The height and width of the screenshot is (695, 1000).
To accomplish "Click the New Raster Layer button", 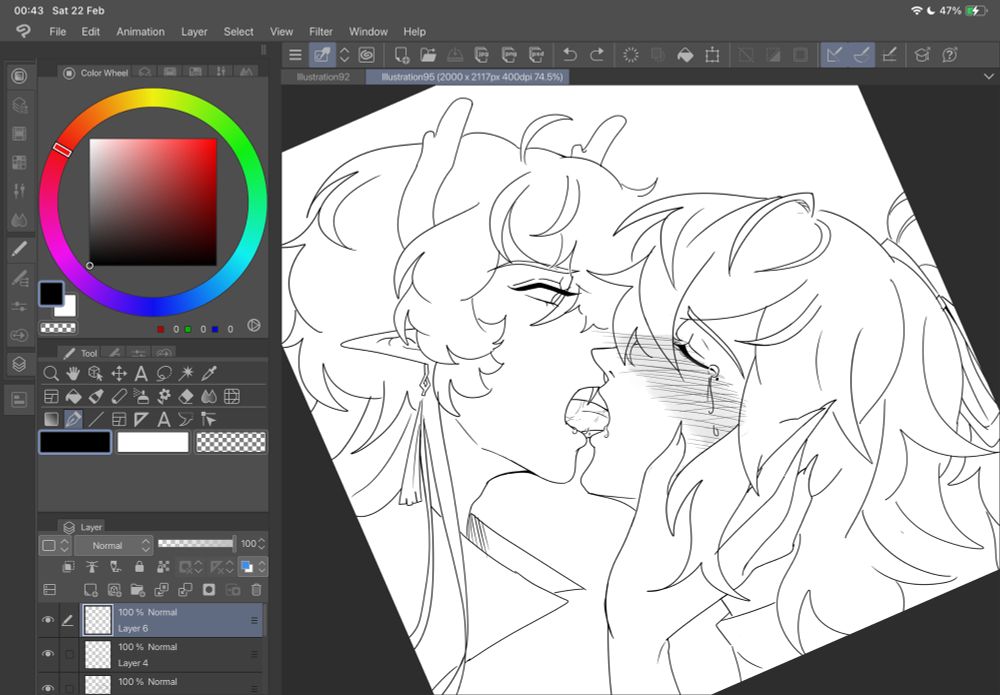I will coord(91,590).
